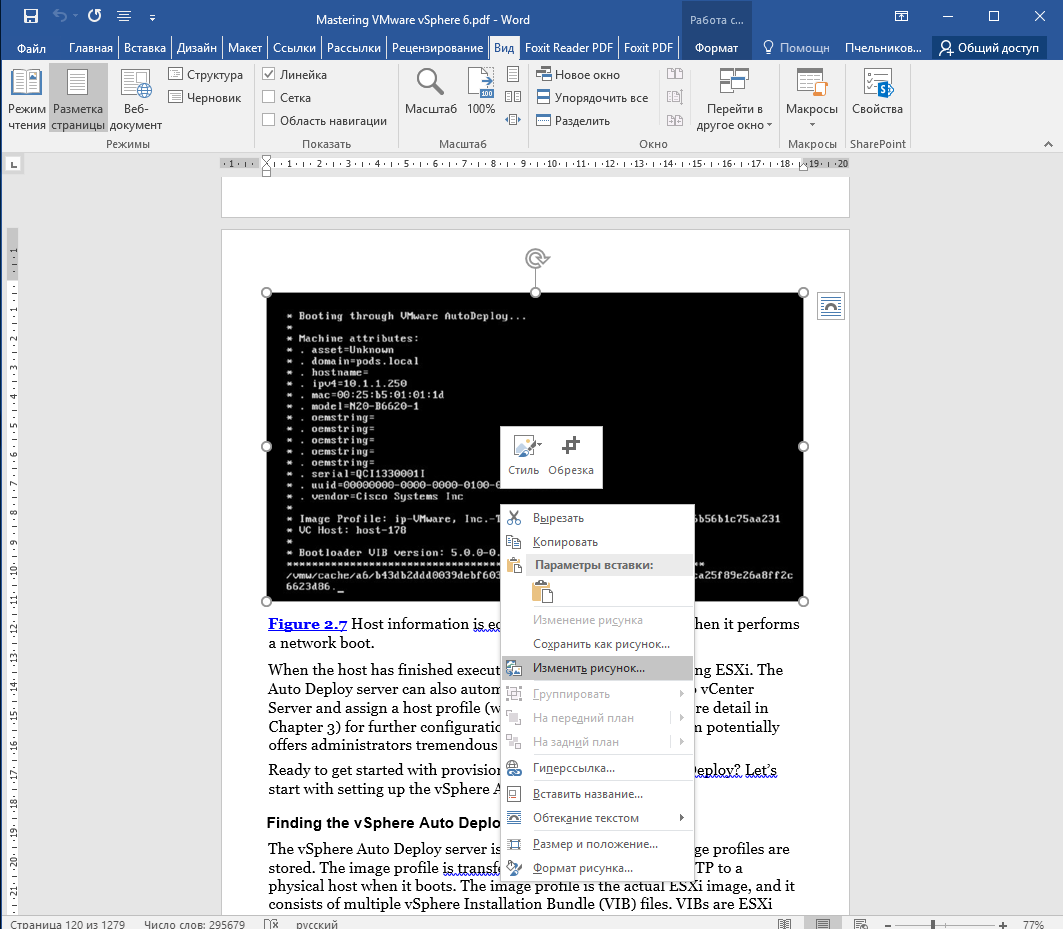The width and height of the screenshot is (1063, 929).
Task: Open the Формат picture tools tab
Action: 716,47
